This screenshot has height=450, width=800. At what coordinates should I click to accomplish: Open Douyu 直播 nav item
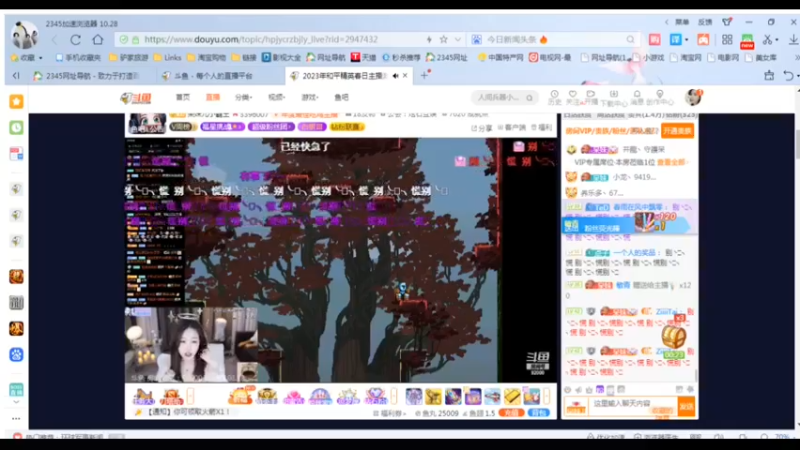tap(213, 97)
